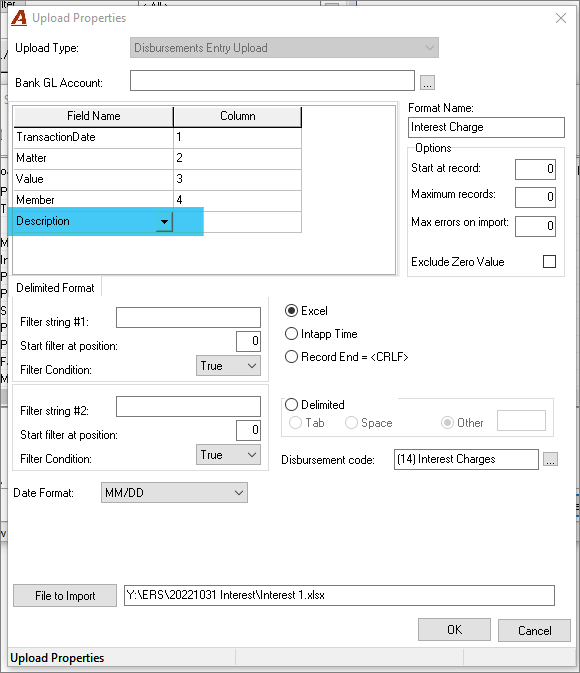The height and width of the screenshot is (673, 580).
Task: Expand the Description field name dropdown arrow
Action: click(x=164, y=222)
